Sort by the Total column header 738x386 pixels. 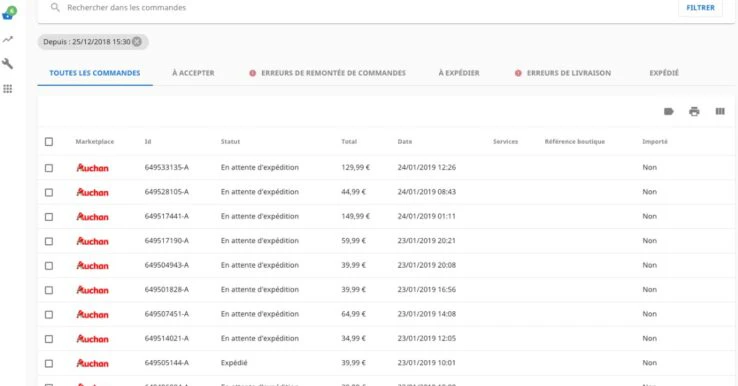[x=349, y=142]
